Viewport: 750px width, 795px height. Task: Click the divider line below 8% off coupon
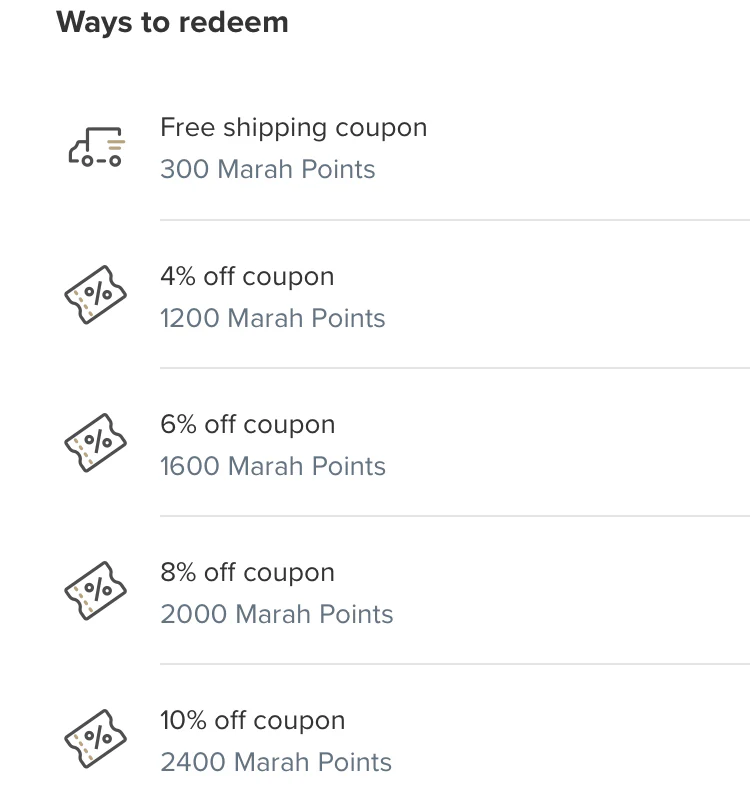[455, 664]
